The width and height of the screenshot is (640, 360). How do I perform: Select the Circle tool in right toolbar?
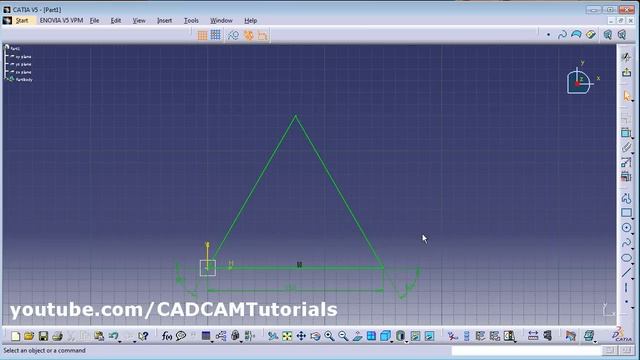[x=627, y=228]
